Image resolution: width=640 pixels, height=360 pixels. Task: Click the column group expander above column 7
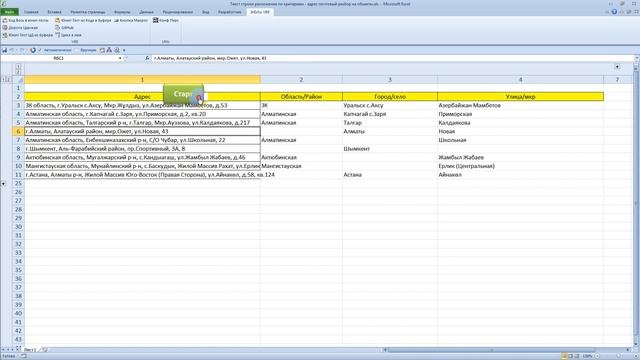click(617, 67)
